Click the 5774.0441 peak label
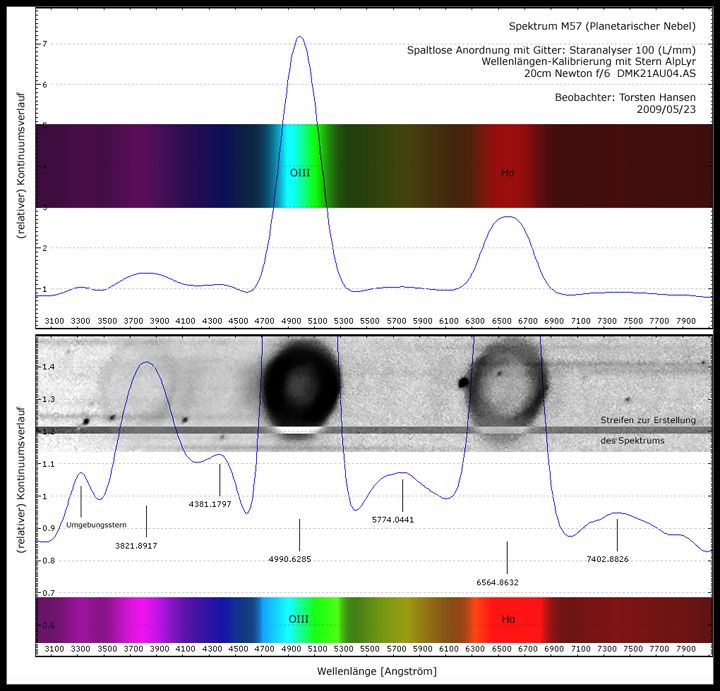The height and width of the screenshot is (691, 720). click(x=393, y=520)
